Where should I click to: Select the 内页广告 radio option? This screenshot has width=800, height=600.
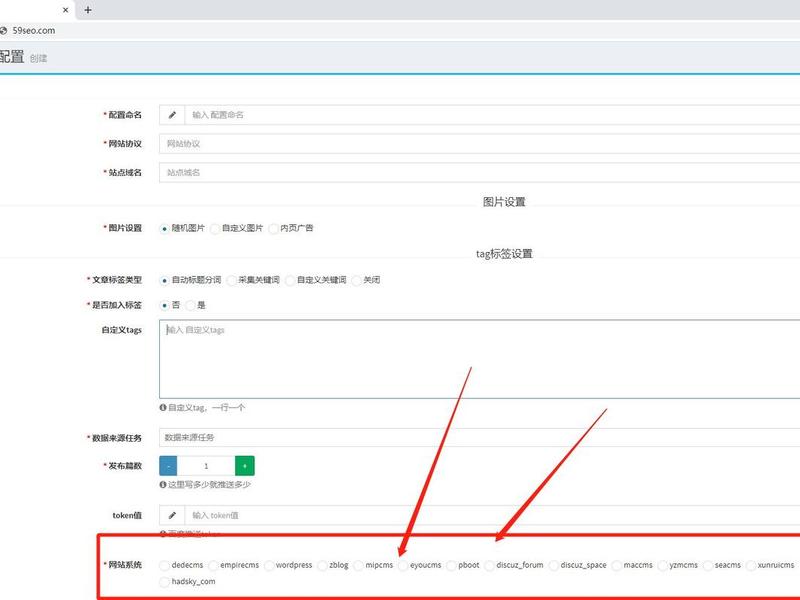273,229
